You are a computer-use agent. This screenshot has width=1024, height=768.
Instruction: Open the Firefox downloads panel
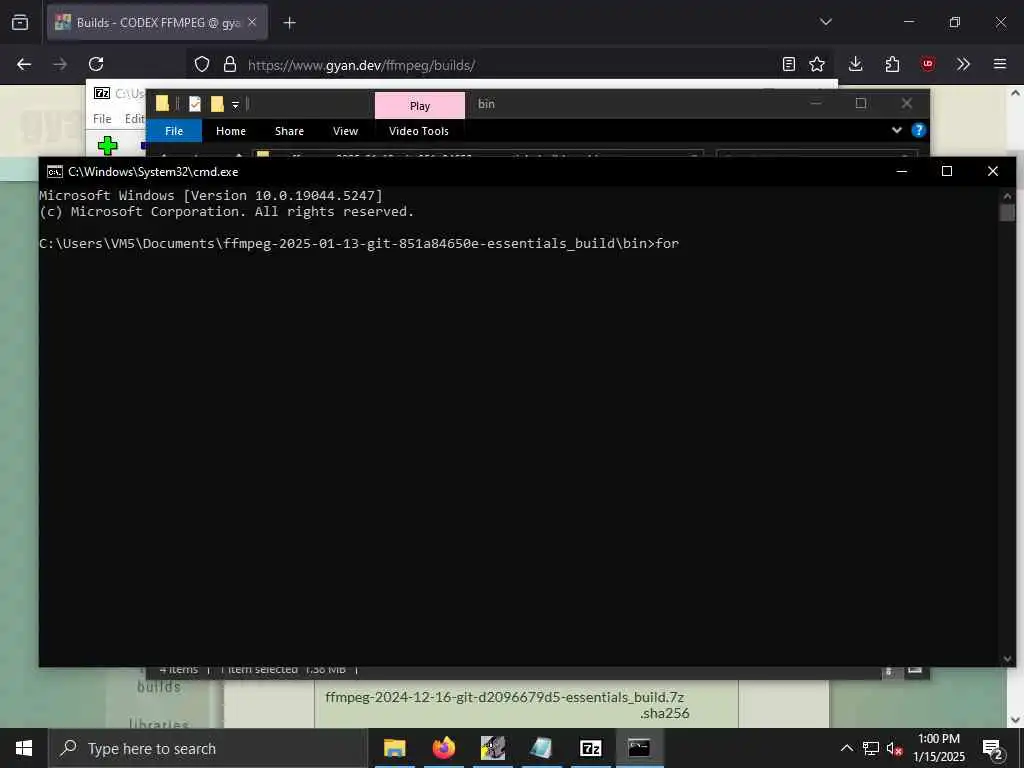(x=856, y=64)
